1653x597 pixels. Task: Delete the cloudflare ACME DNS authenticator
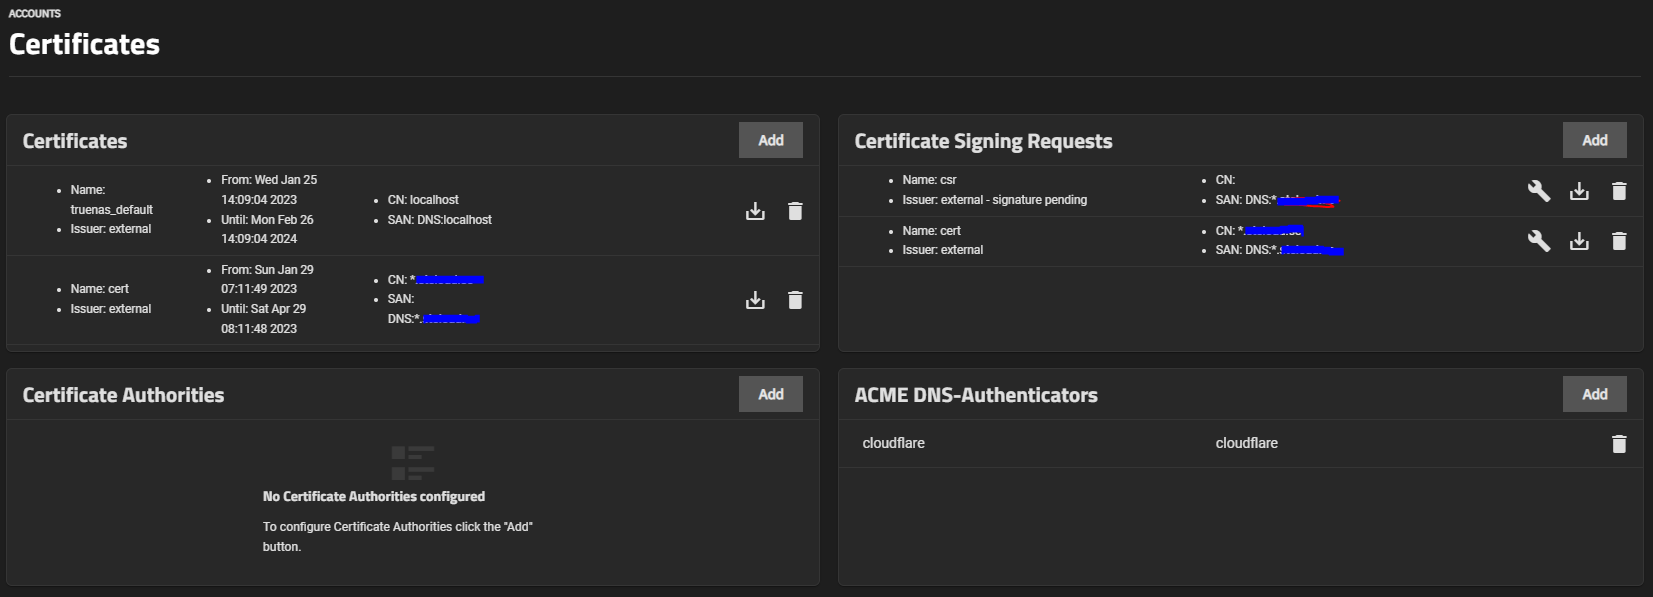coord(1619,444)
